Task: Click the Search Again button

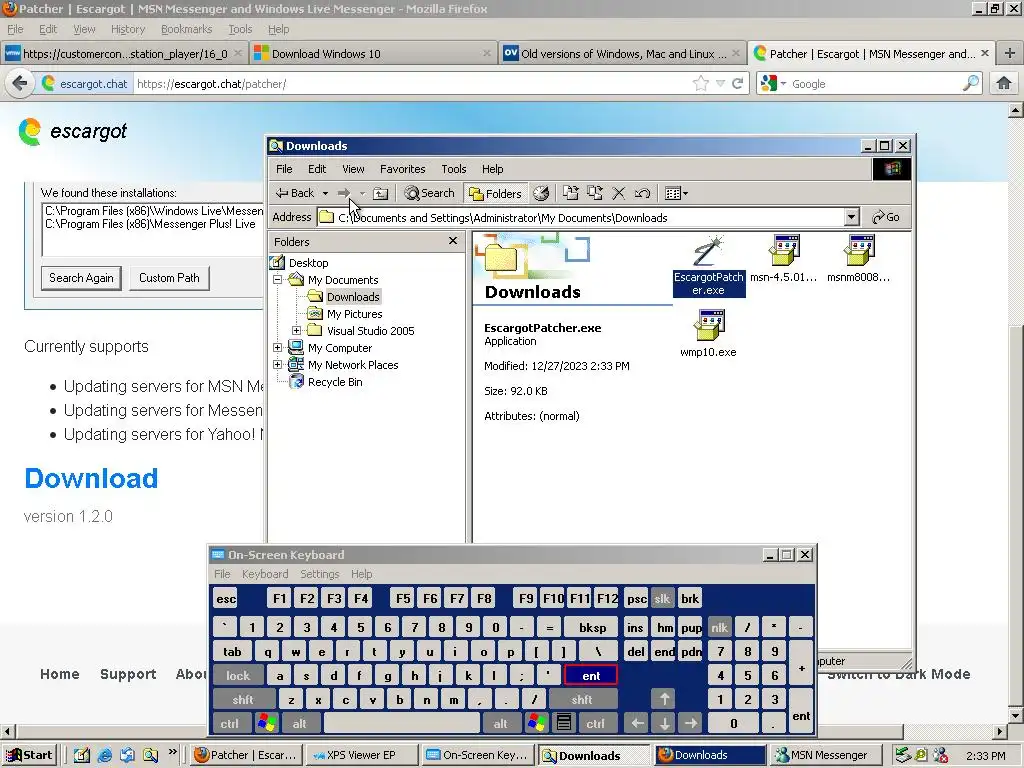Action: coord(81,278)
